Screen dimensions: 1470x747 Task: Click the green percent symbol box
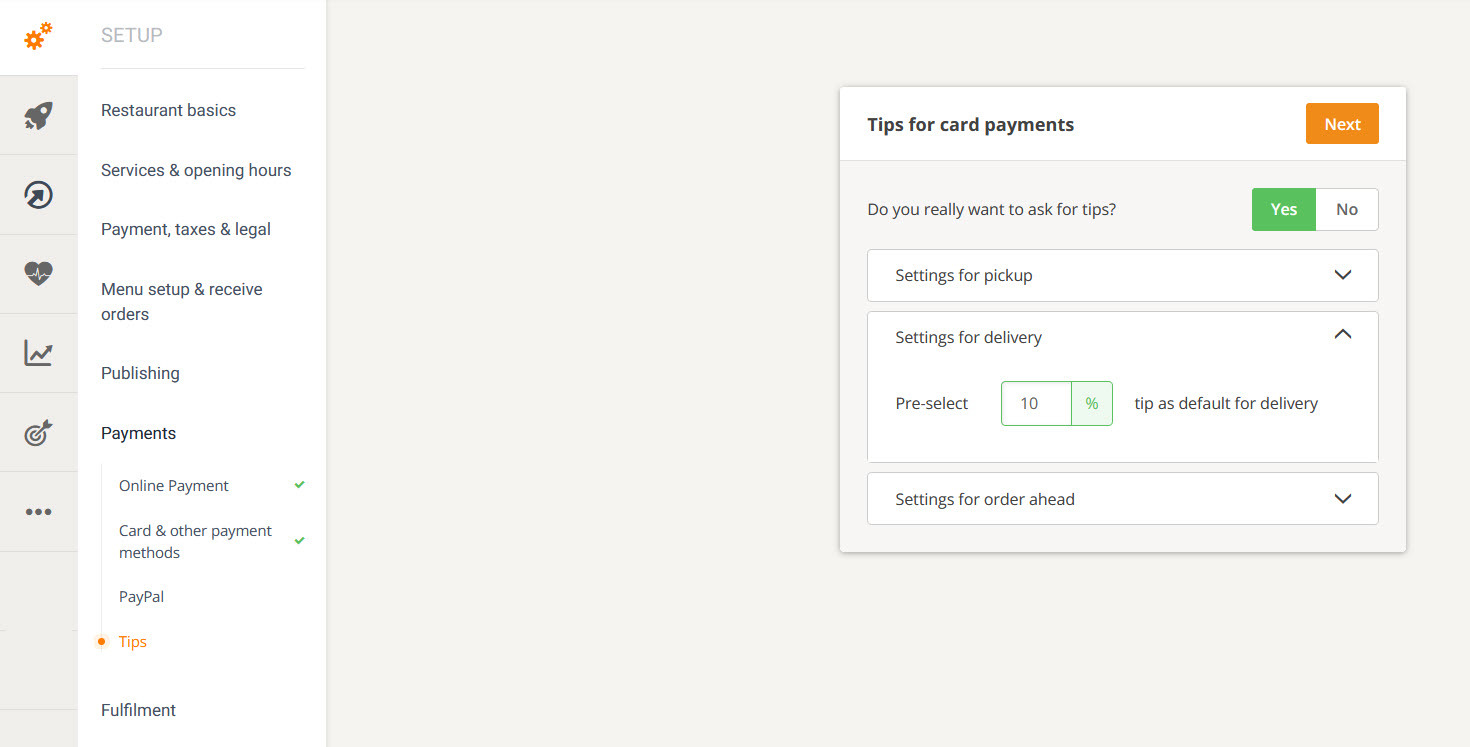click(1092, 404)
